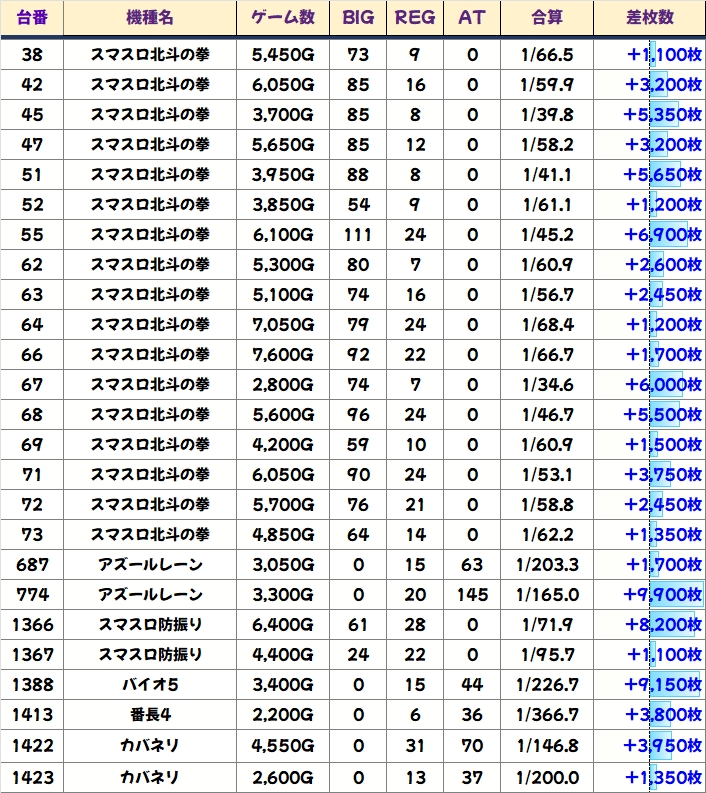
Task: Click the 1/203.3 combined rate cell
Action: click(x=547, y=565)
